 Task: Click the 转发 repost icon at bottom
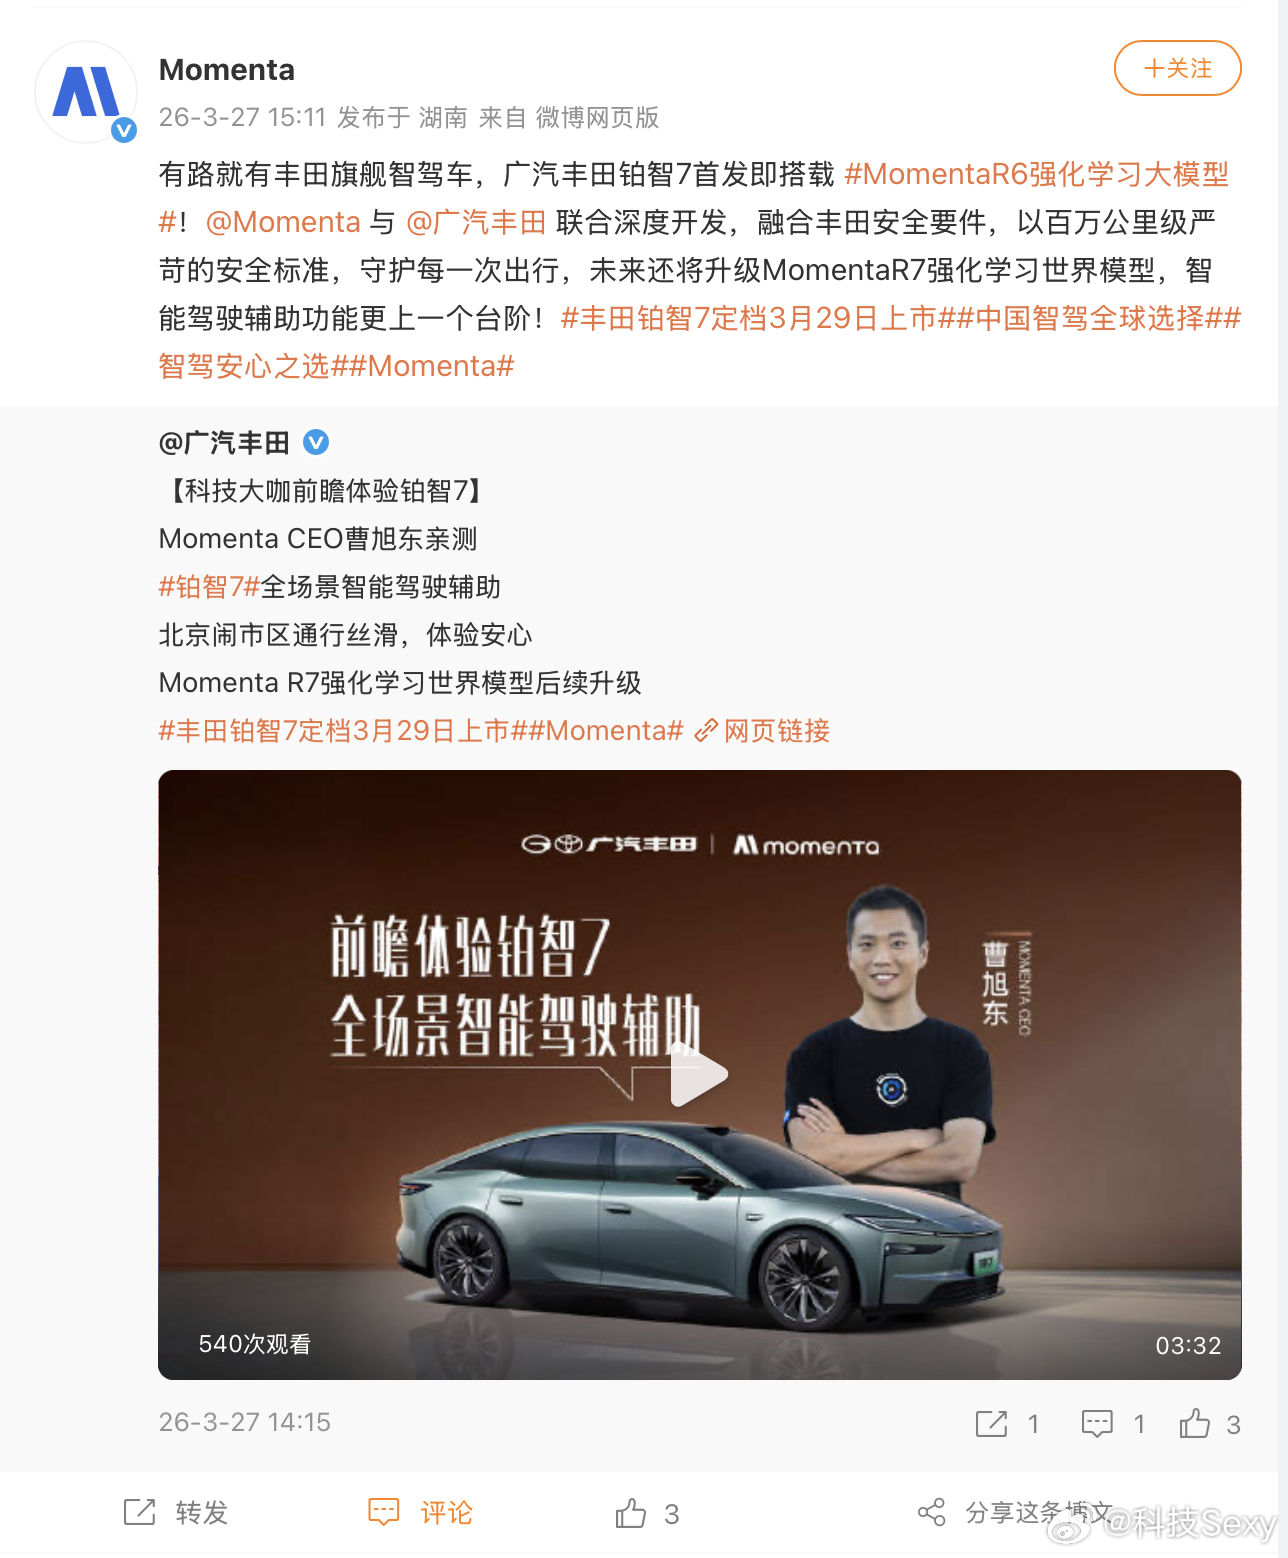pyautogui.click(x=140, y=1512)
